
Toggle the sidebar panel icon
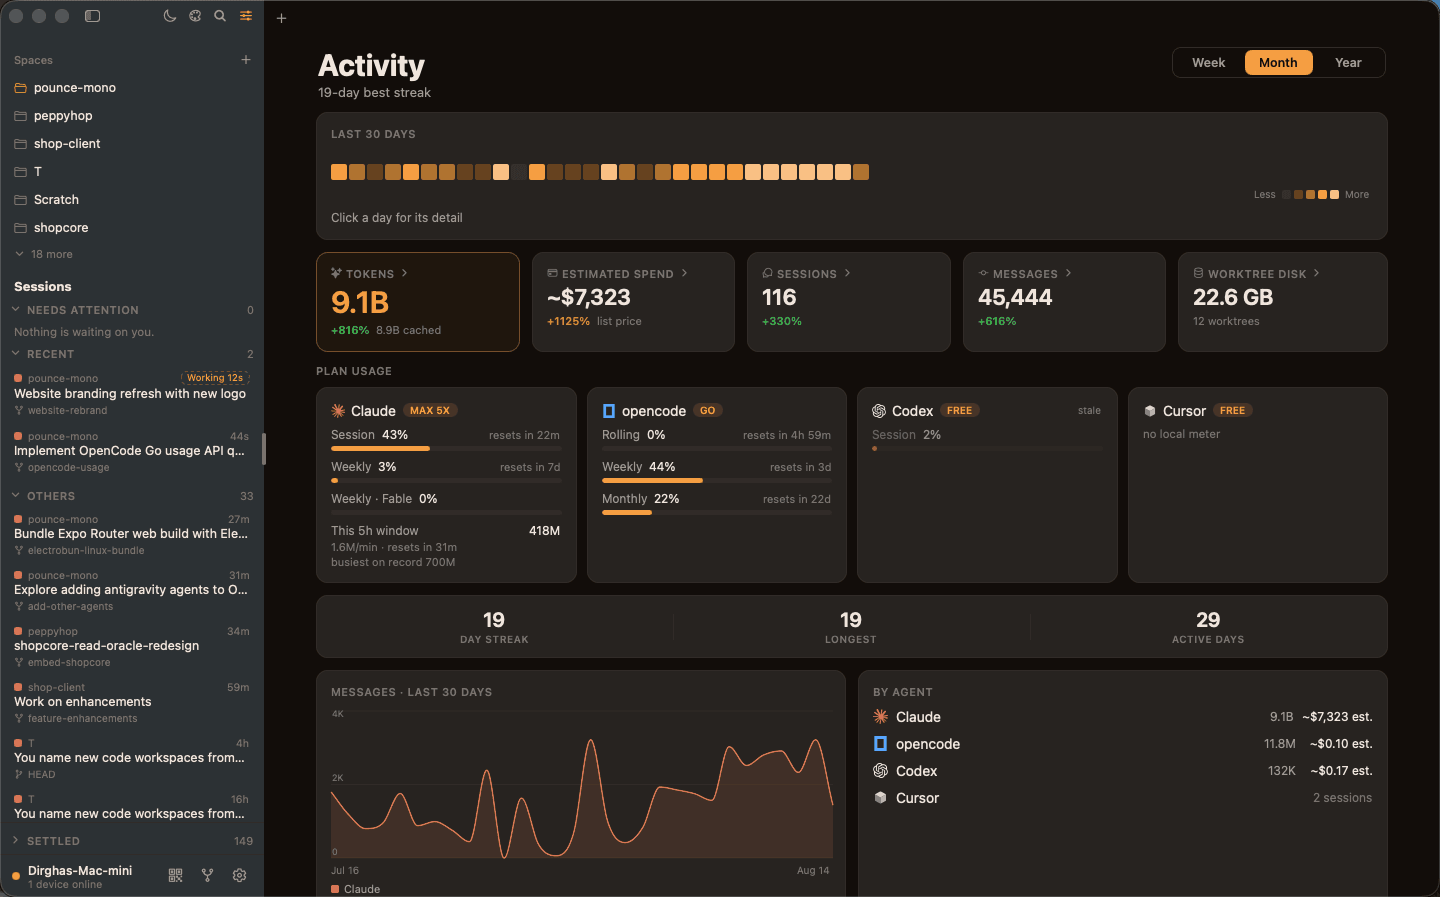click(93, 16)
